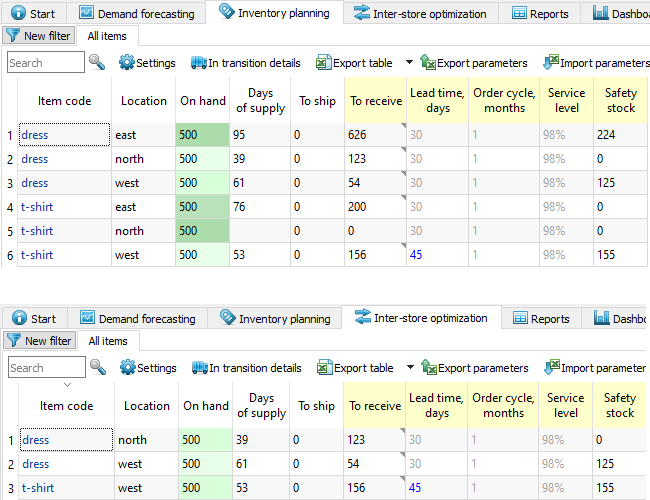Click In transition details truck in Inventory planning view

[x=245, y=63]
